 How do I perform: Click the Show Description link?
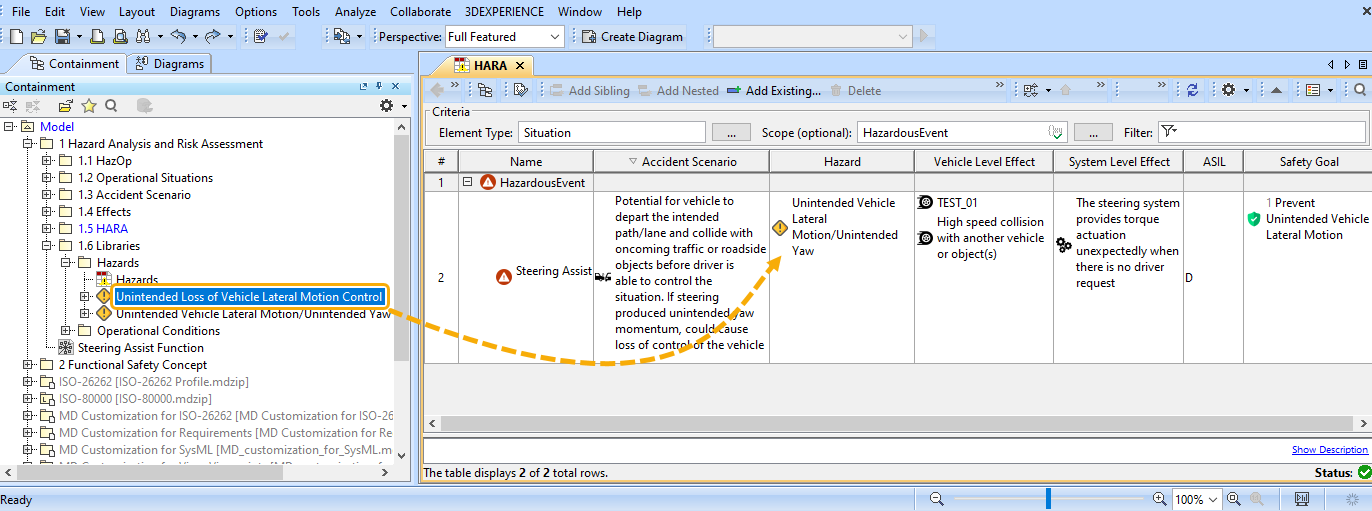(1329, 450)
